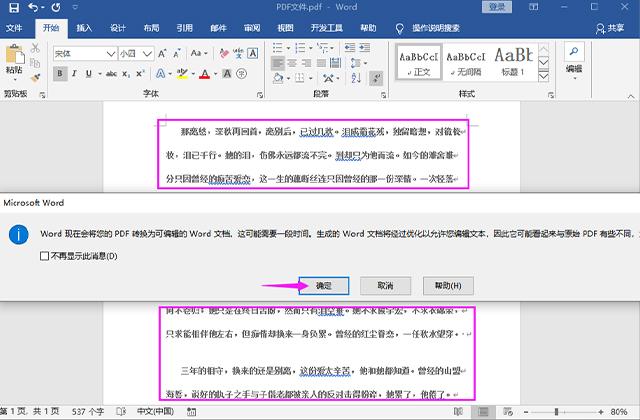
Task: Select the 正文 style
Action: [x=419, y=63]
